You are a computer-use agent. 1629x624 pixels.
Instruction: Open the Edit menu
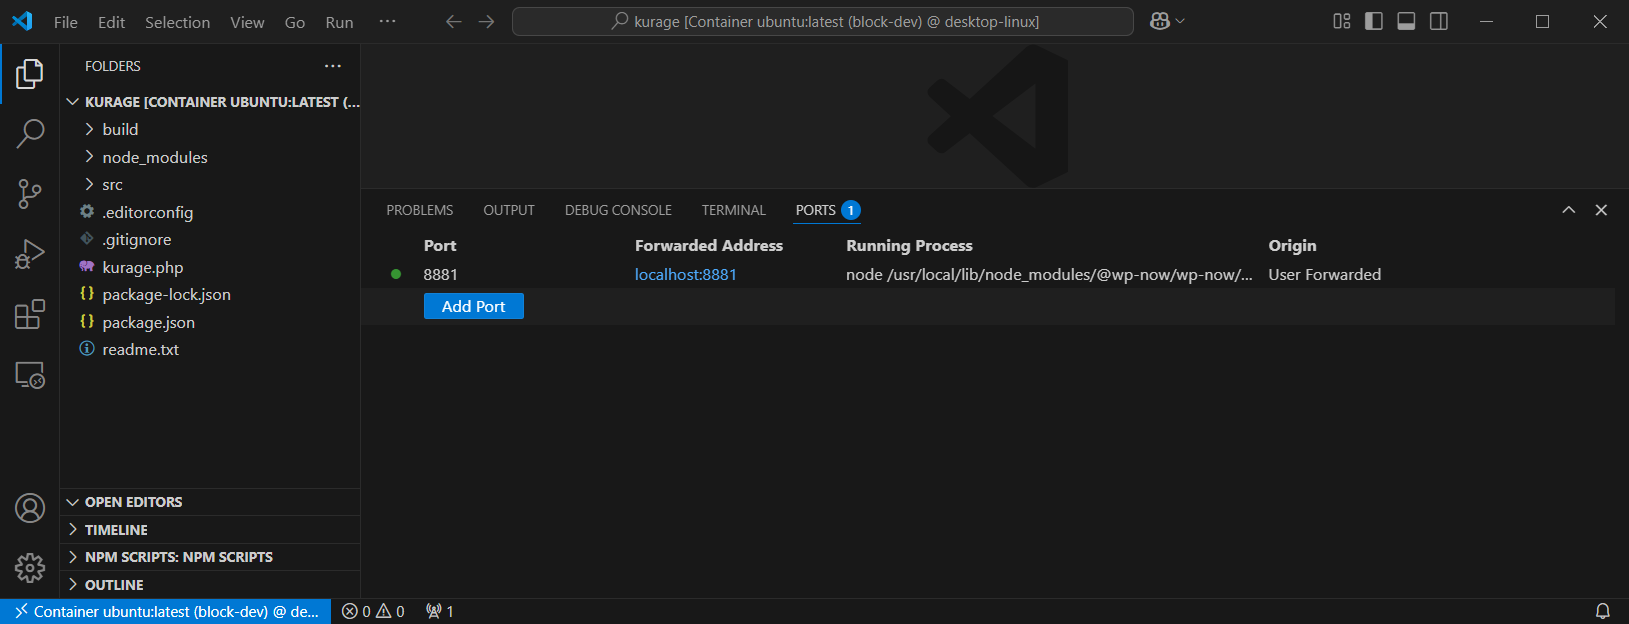point(111,22)
